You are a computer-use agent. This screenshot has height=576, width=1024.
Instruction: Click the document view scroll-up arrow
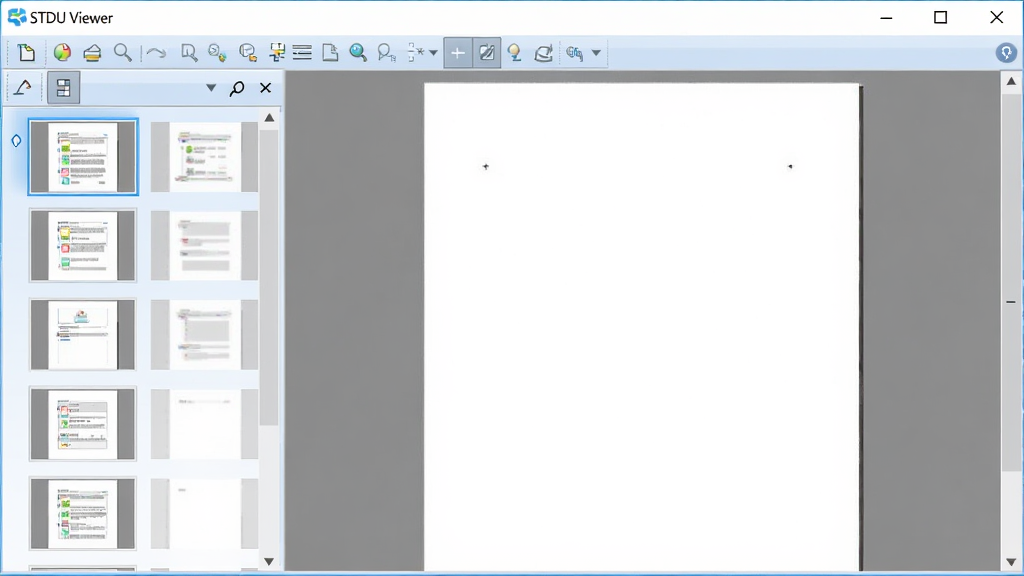(x=1011, y=82)
